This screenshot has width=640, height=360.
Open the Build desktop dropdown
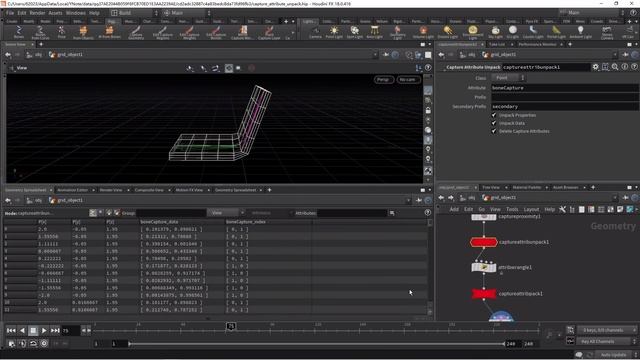point(133,13)
